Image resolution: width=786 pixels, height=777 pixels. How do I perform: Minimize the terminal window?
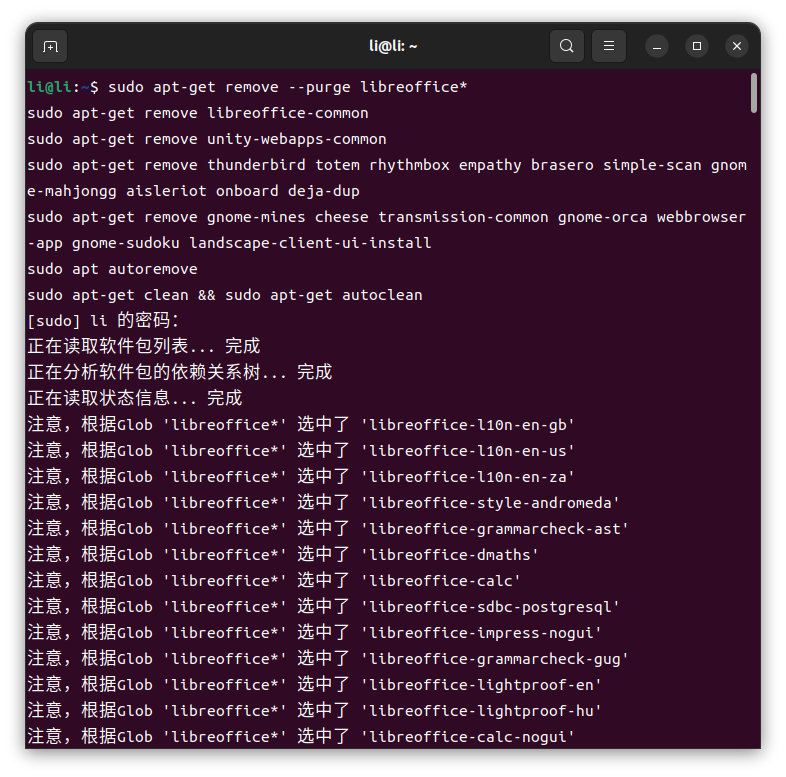(657, 47)
